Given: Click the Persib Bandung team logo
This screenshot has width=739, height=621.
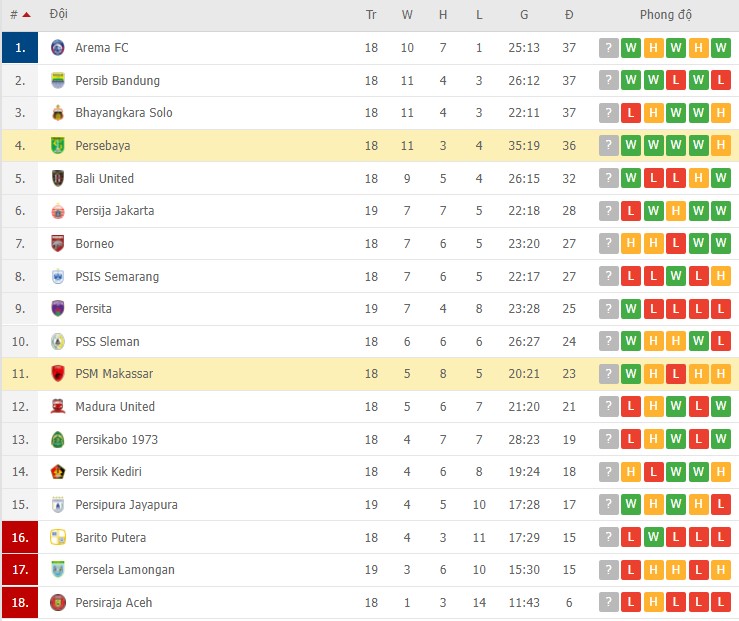Looking at the screenshot, I should [57, 81].
